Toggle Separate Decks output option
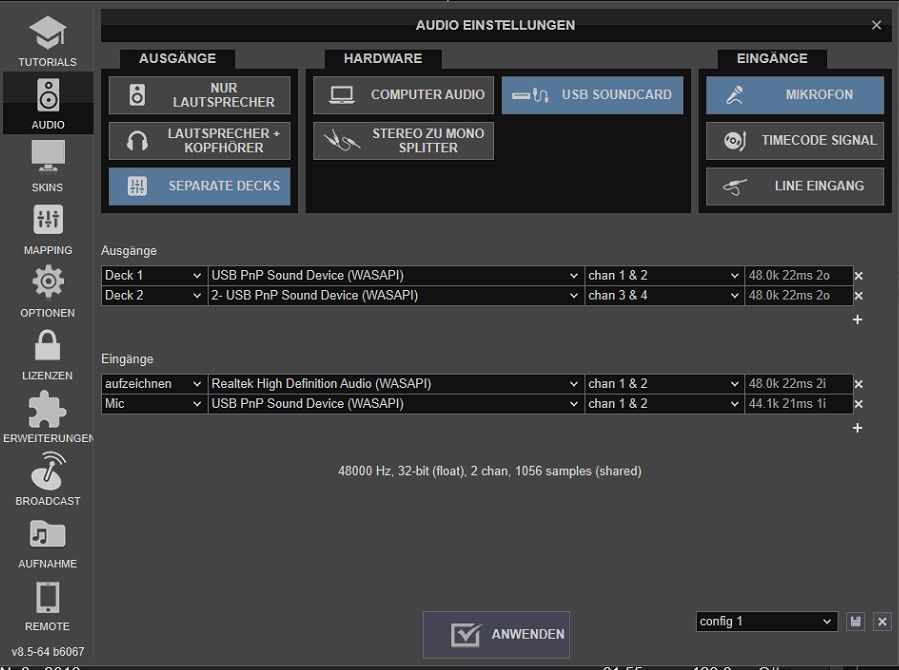This screenshot has height=670, width=899. pos(200,186)
